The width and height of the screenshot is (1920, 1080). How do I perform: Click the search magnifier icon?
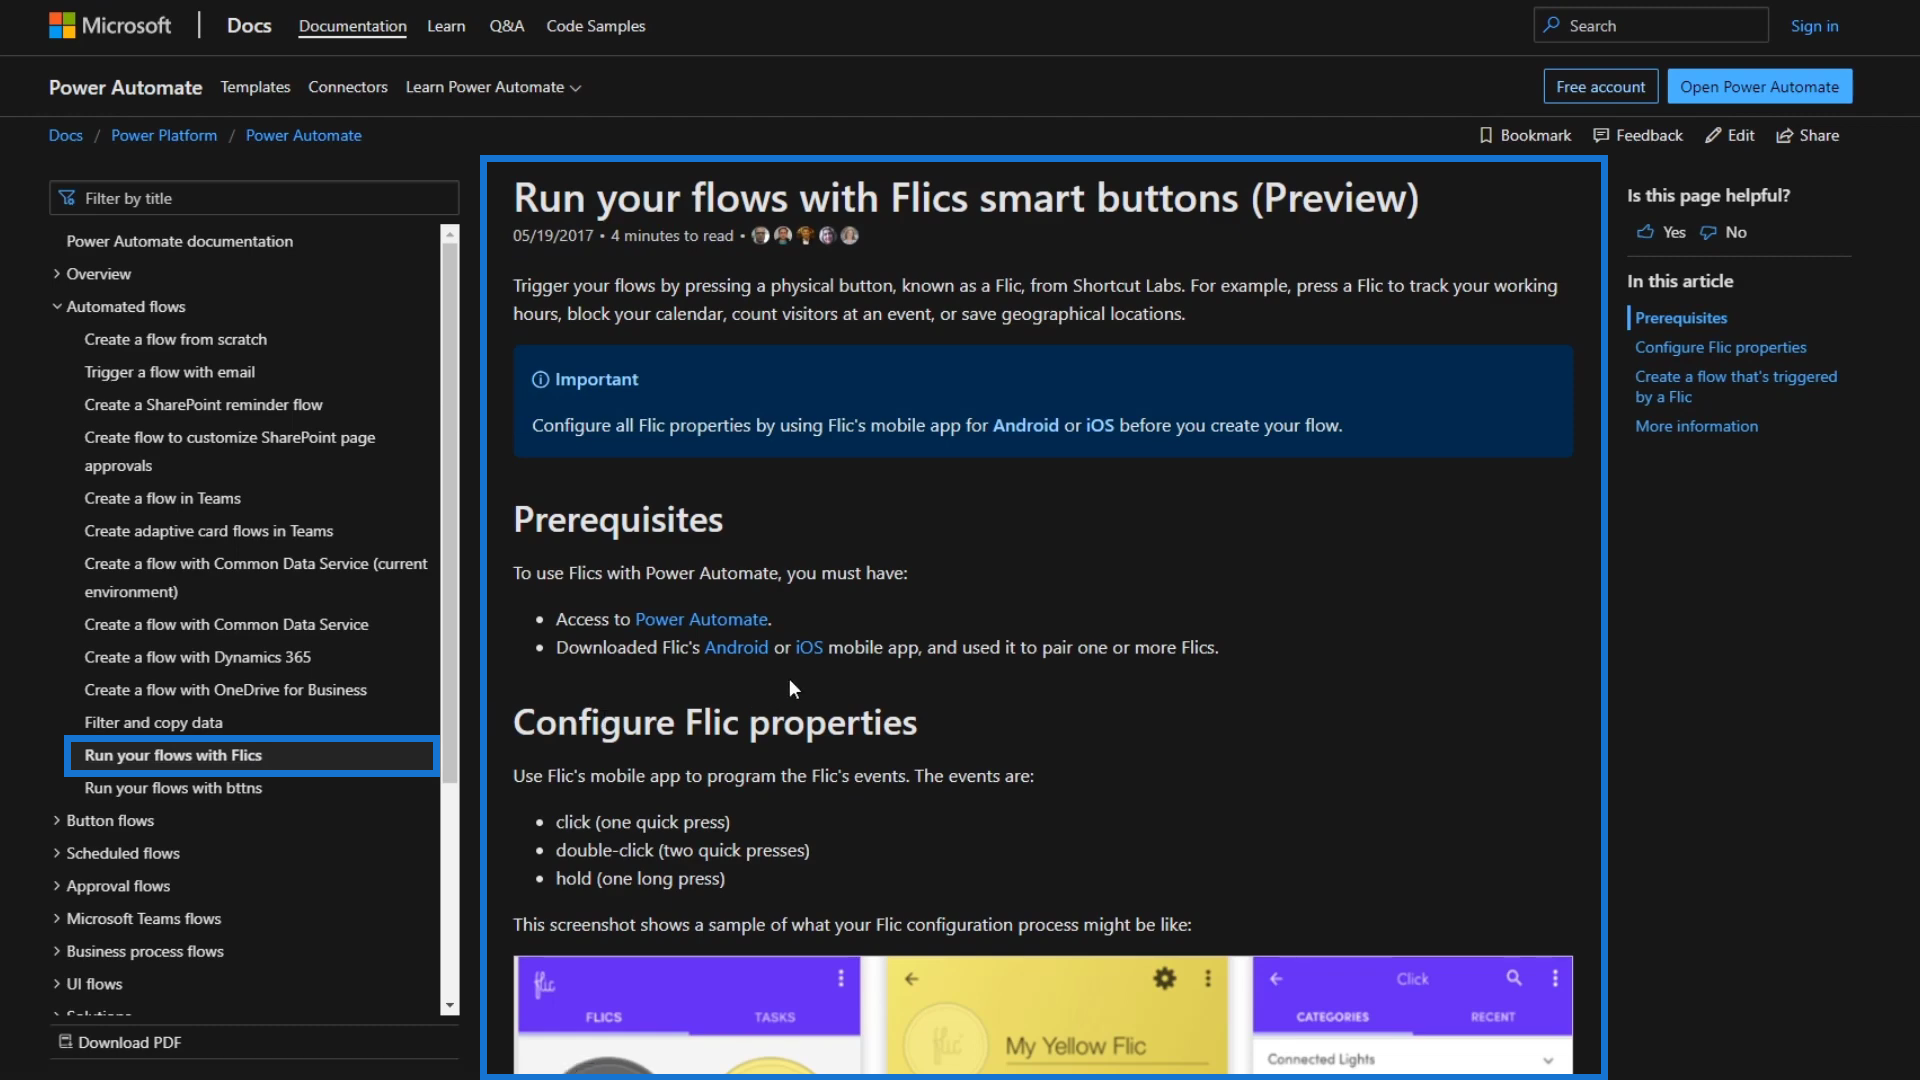click(1551, 25)
